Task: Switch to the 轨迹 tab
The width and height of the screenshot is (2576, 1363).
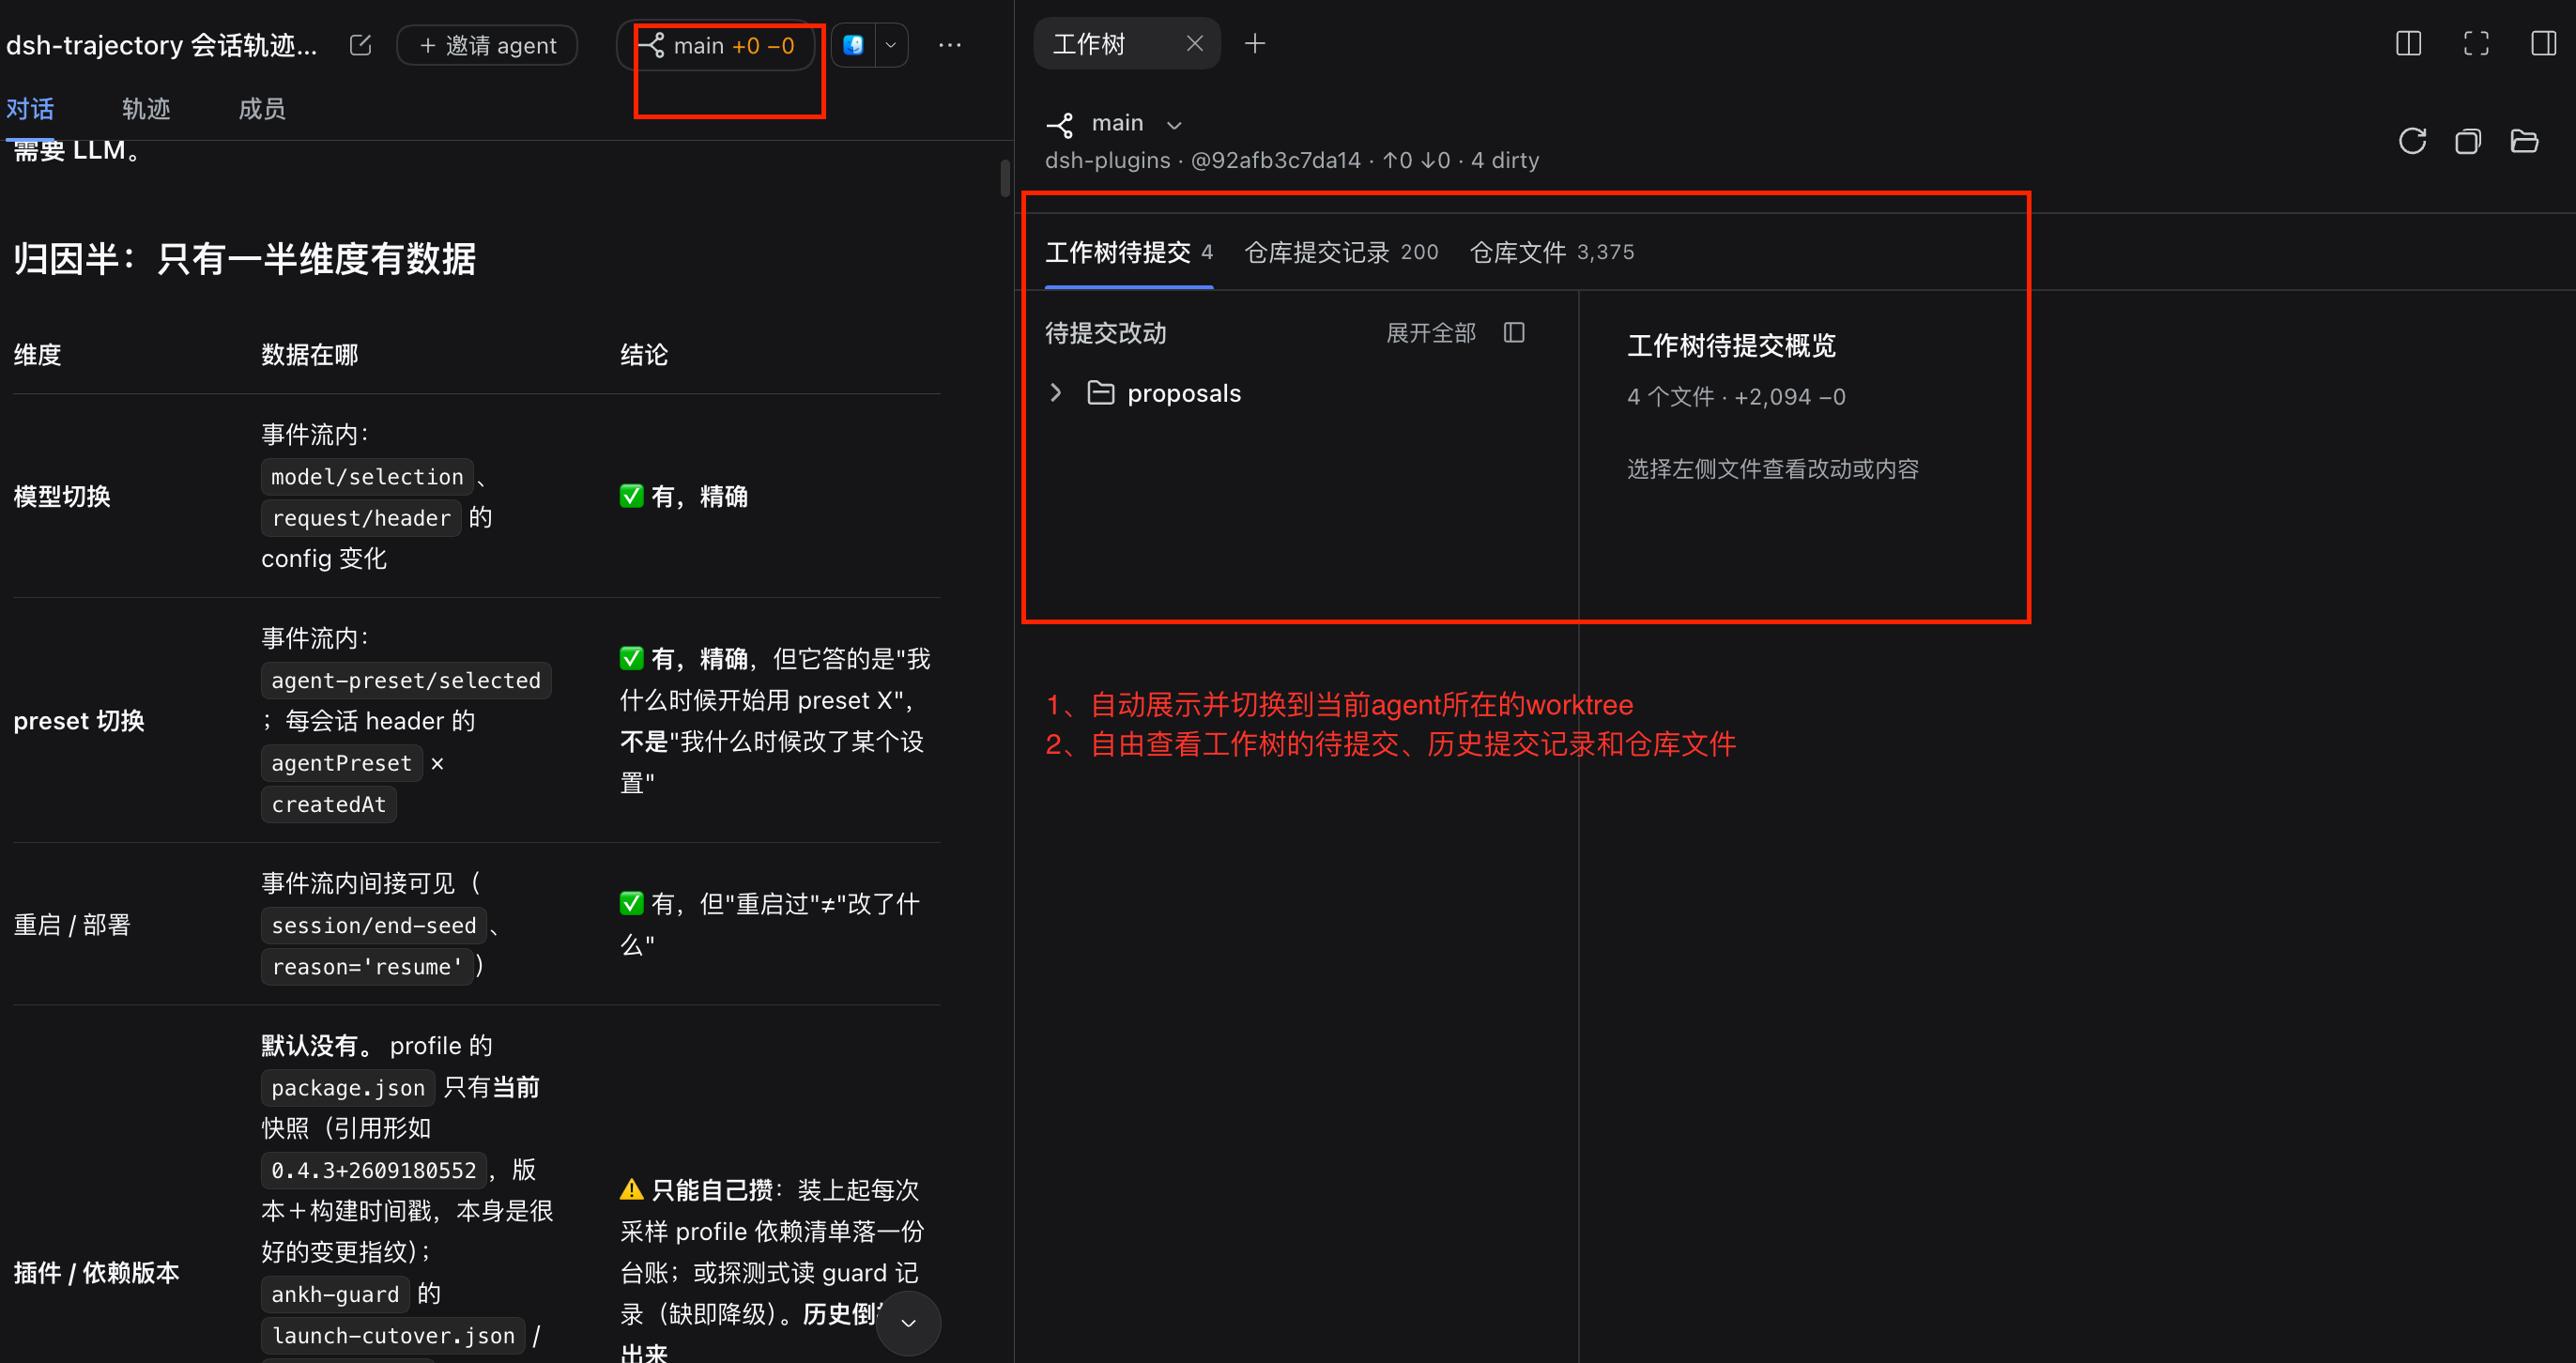Action: coord(146,109)
